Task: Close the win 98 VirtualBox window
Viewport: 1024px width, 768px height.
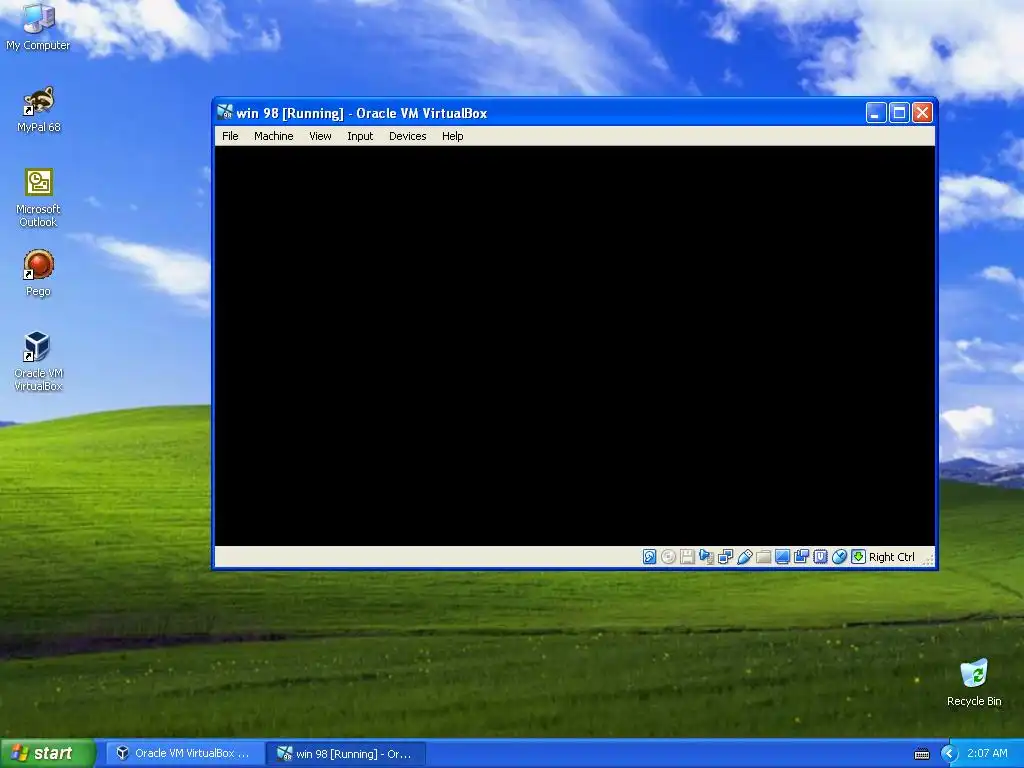Action: 922,113
